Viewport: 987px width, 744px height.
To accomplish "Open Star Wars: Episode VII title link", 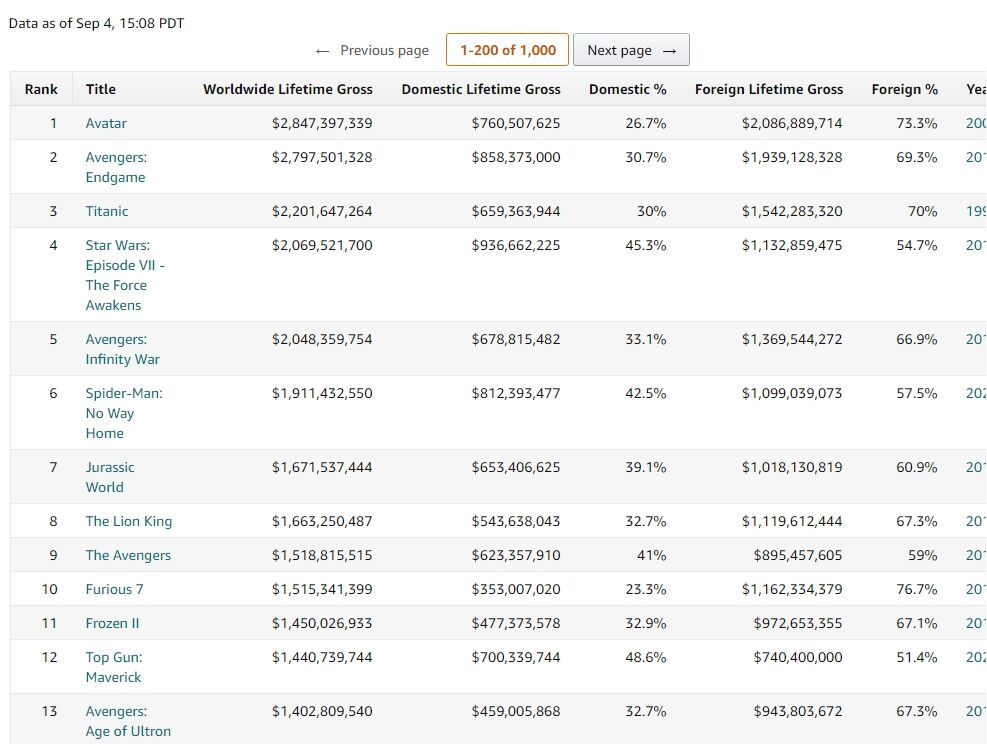I will (x=125, y=275).
